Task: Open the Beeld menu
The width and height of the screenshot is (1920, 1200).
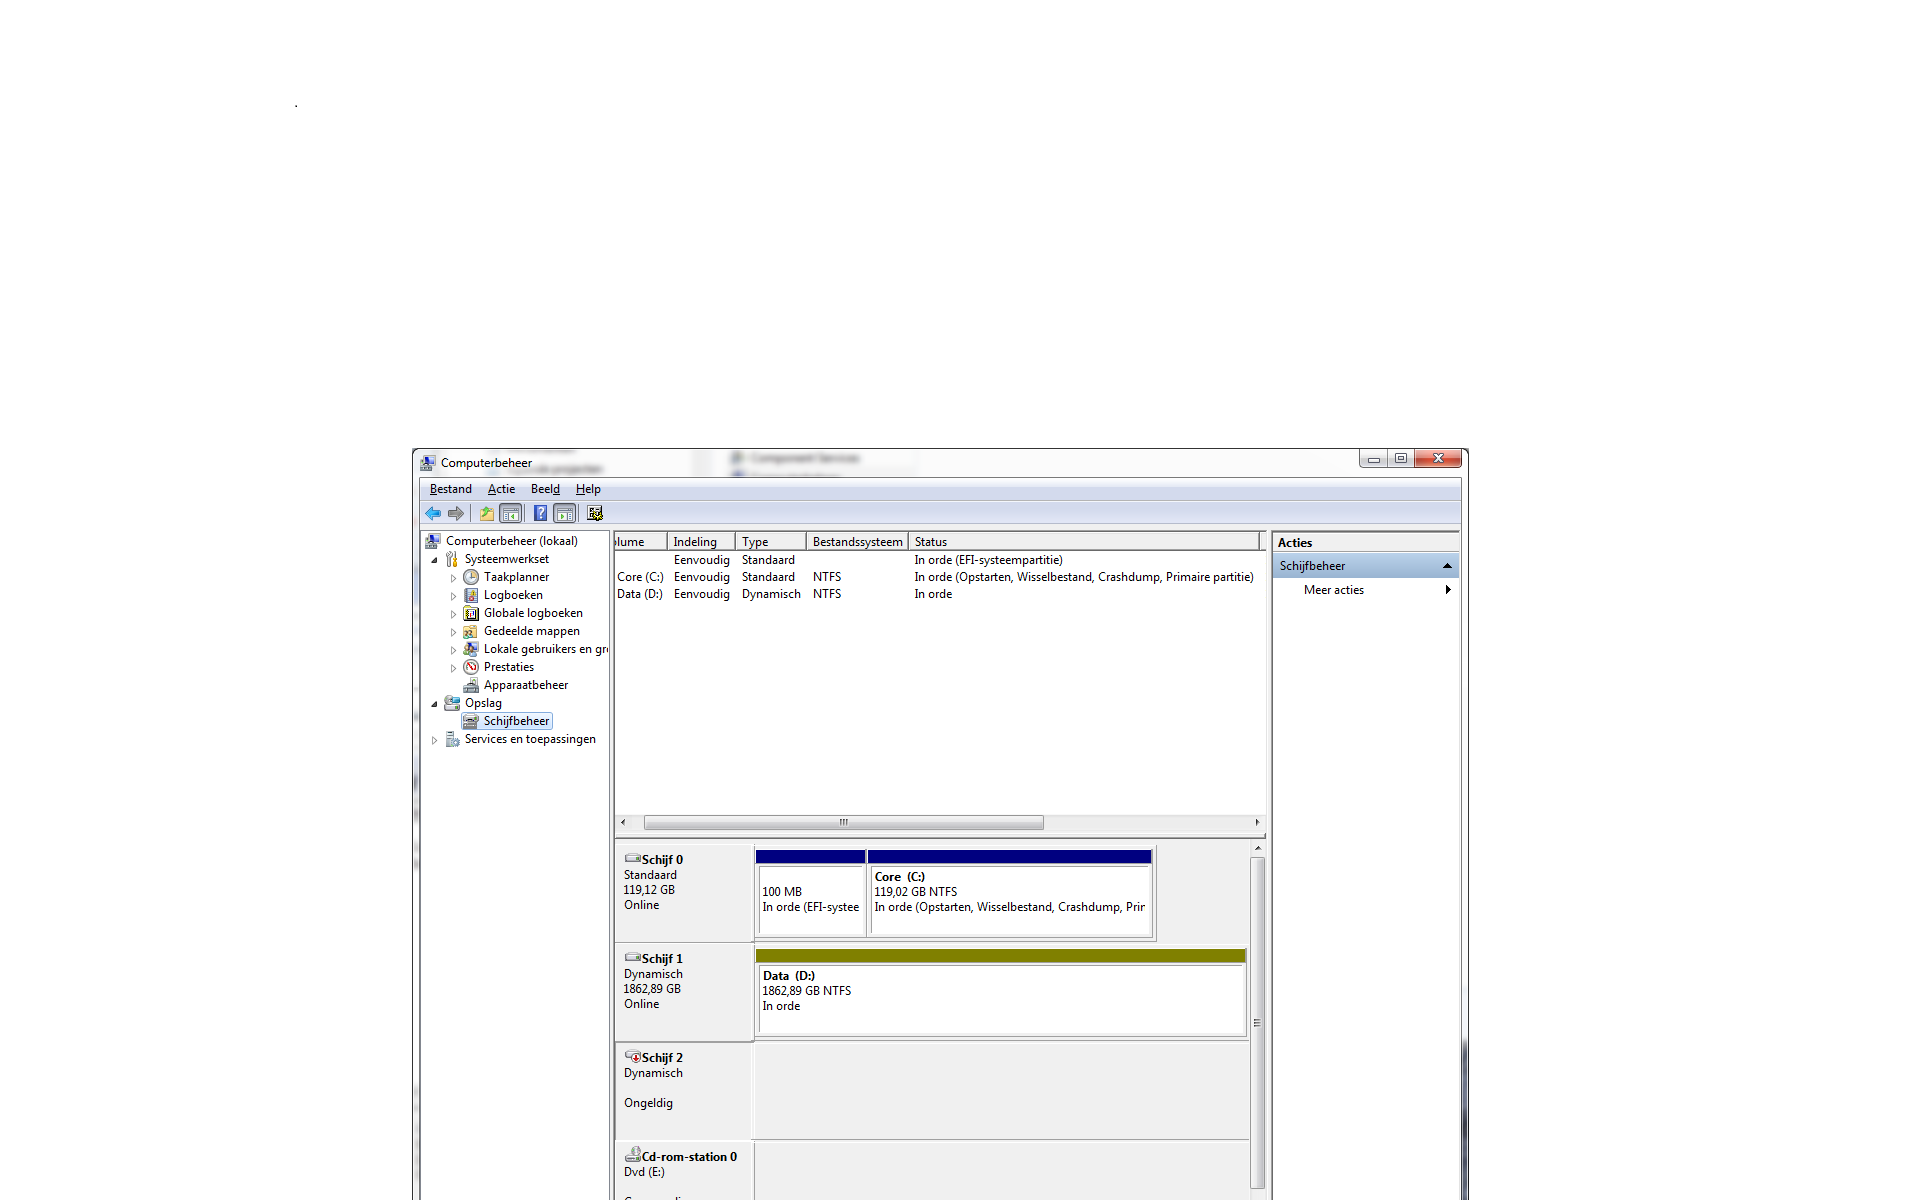Action: coord(545,489)
